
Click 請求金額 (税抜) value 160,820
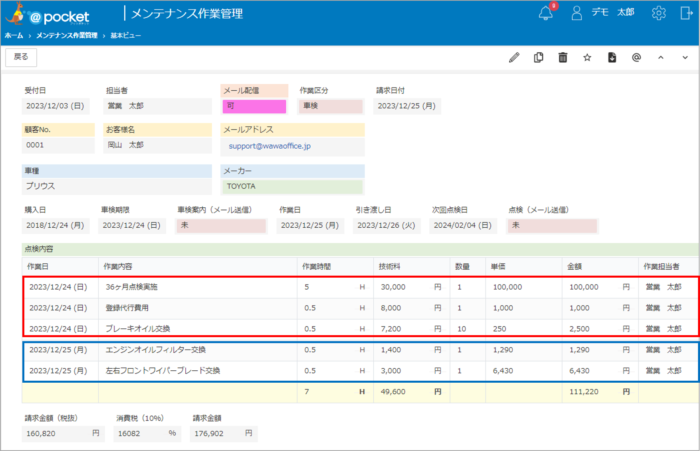pyautogui.click(x=63, y=434)
